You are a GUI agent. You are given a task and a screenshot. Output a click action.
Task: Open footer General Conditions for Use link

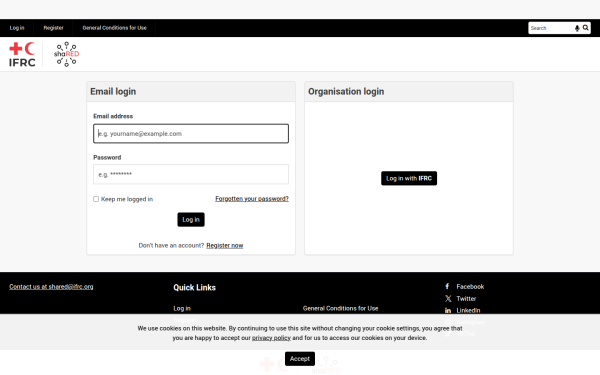(341, 308)
